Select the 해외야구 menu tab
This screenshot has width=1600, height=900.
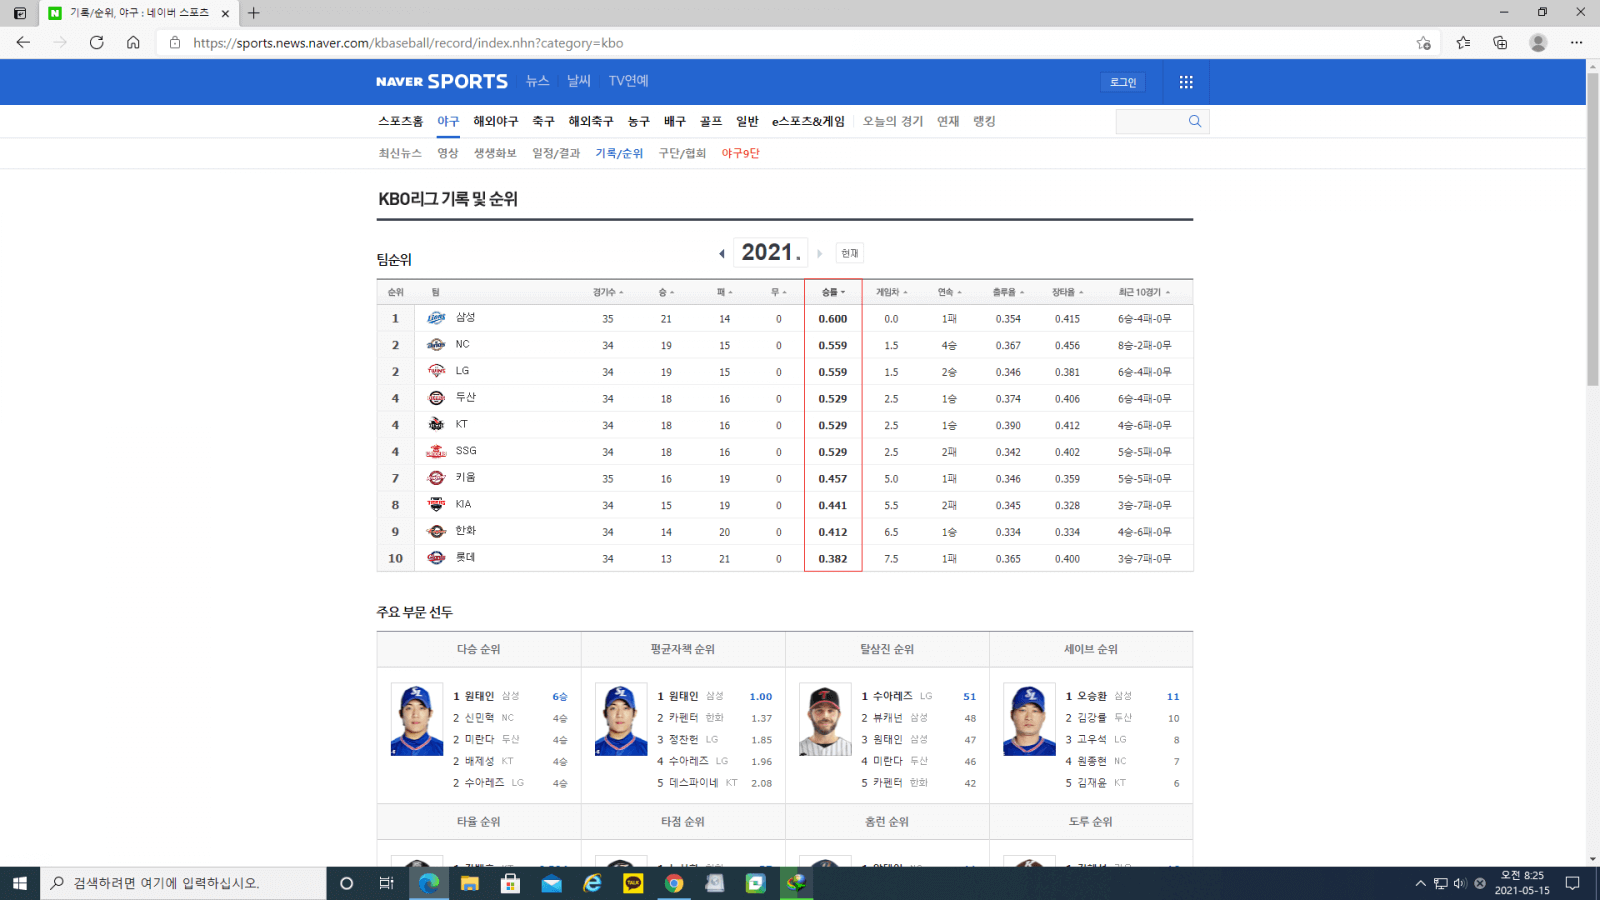coord(496,121)
